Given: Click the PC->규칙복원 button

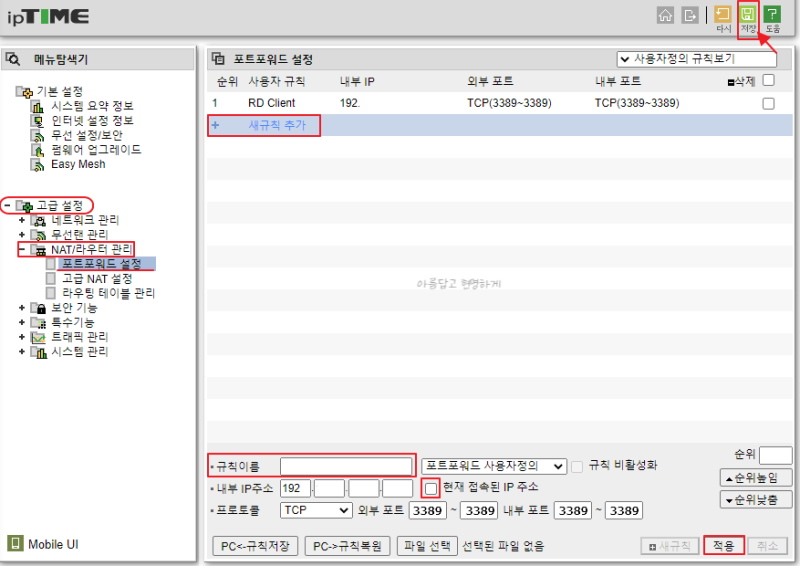Looking at the screenshot, I should pos(347,546).
